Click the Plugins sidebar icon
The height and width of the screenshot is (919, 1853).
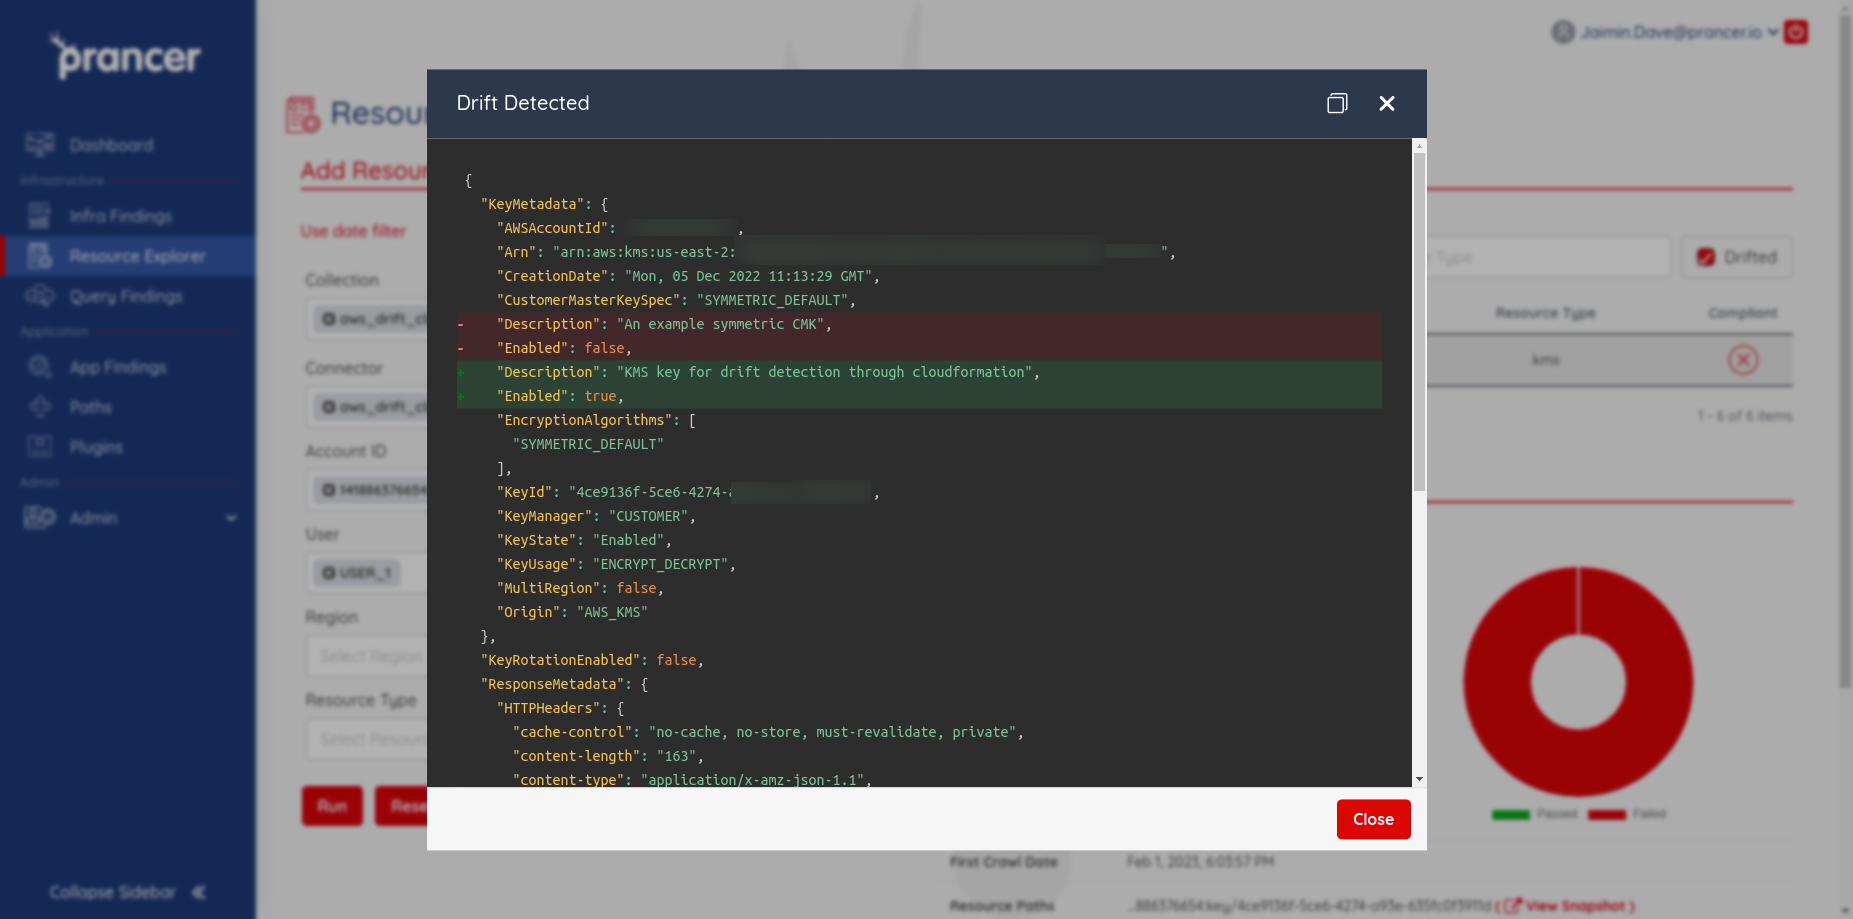click(x=40, y=446)
